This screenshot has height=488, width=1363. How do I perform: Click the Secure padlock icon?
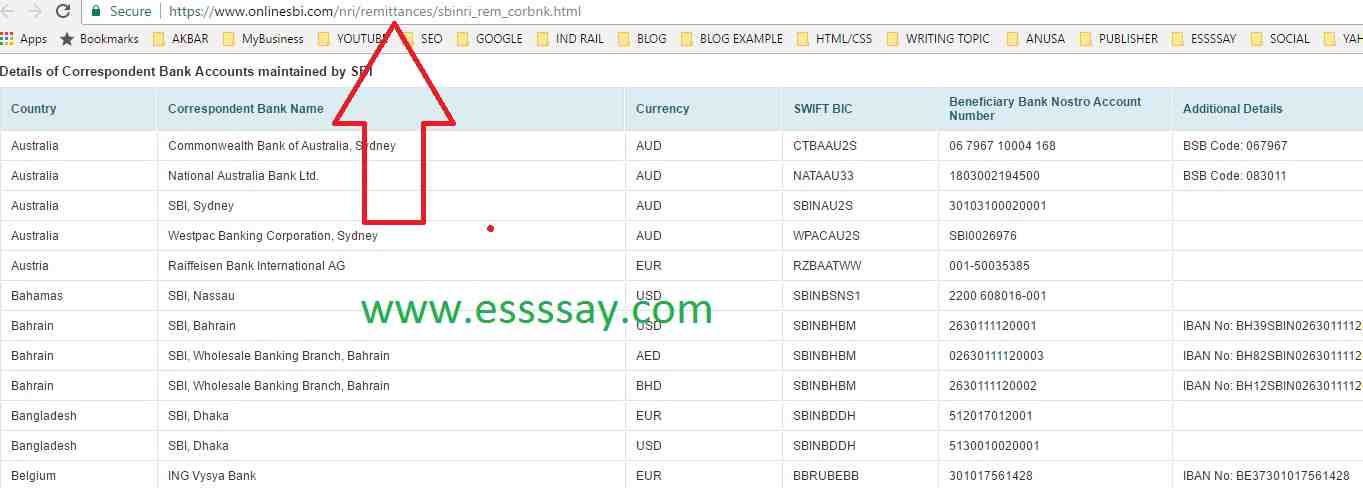tap(96, 12)
